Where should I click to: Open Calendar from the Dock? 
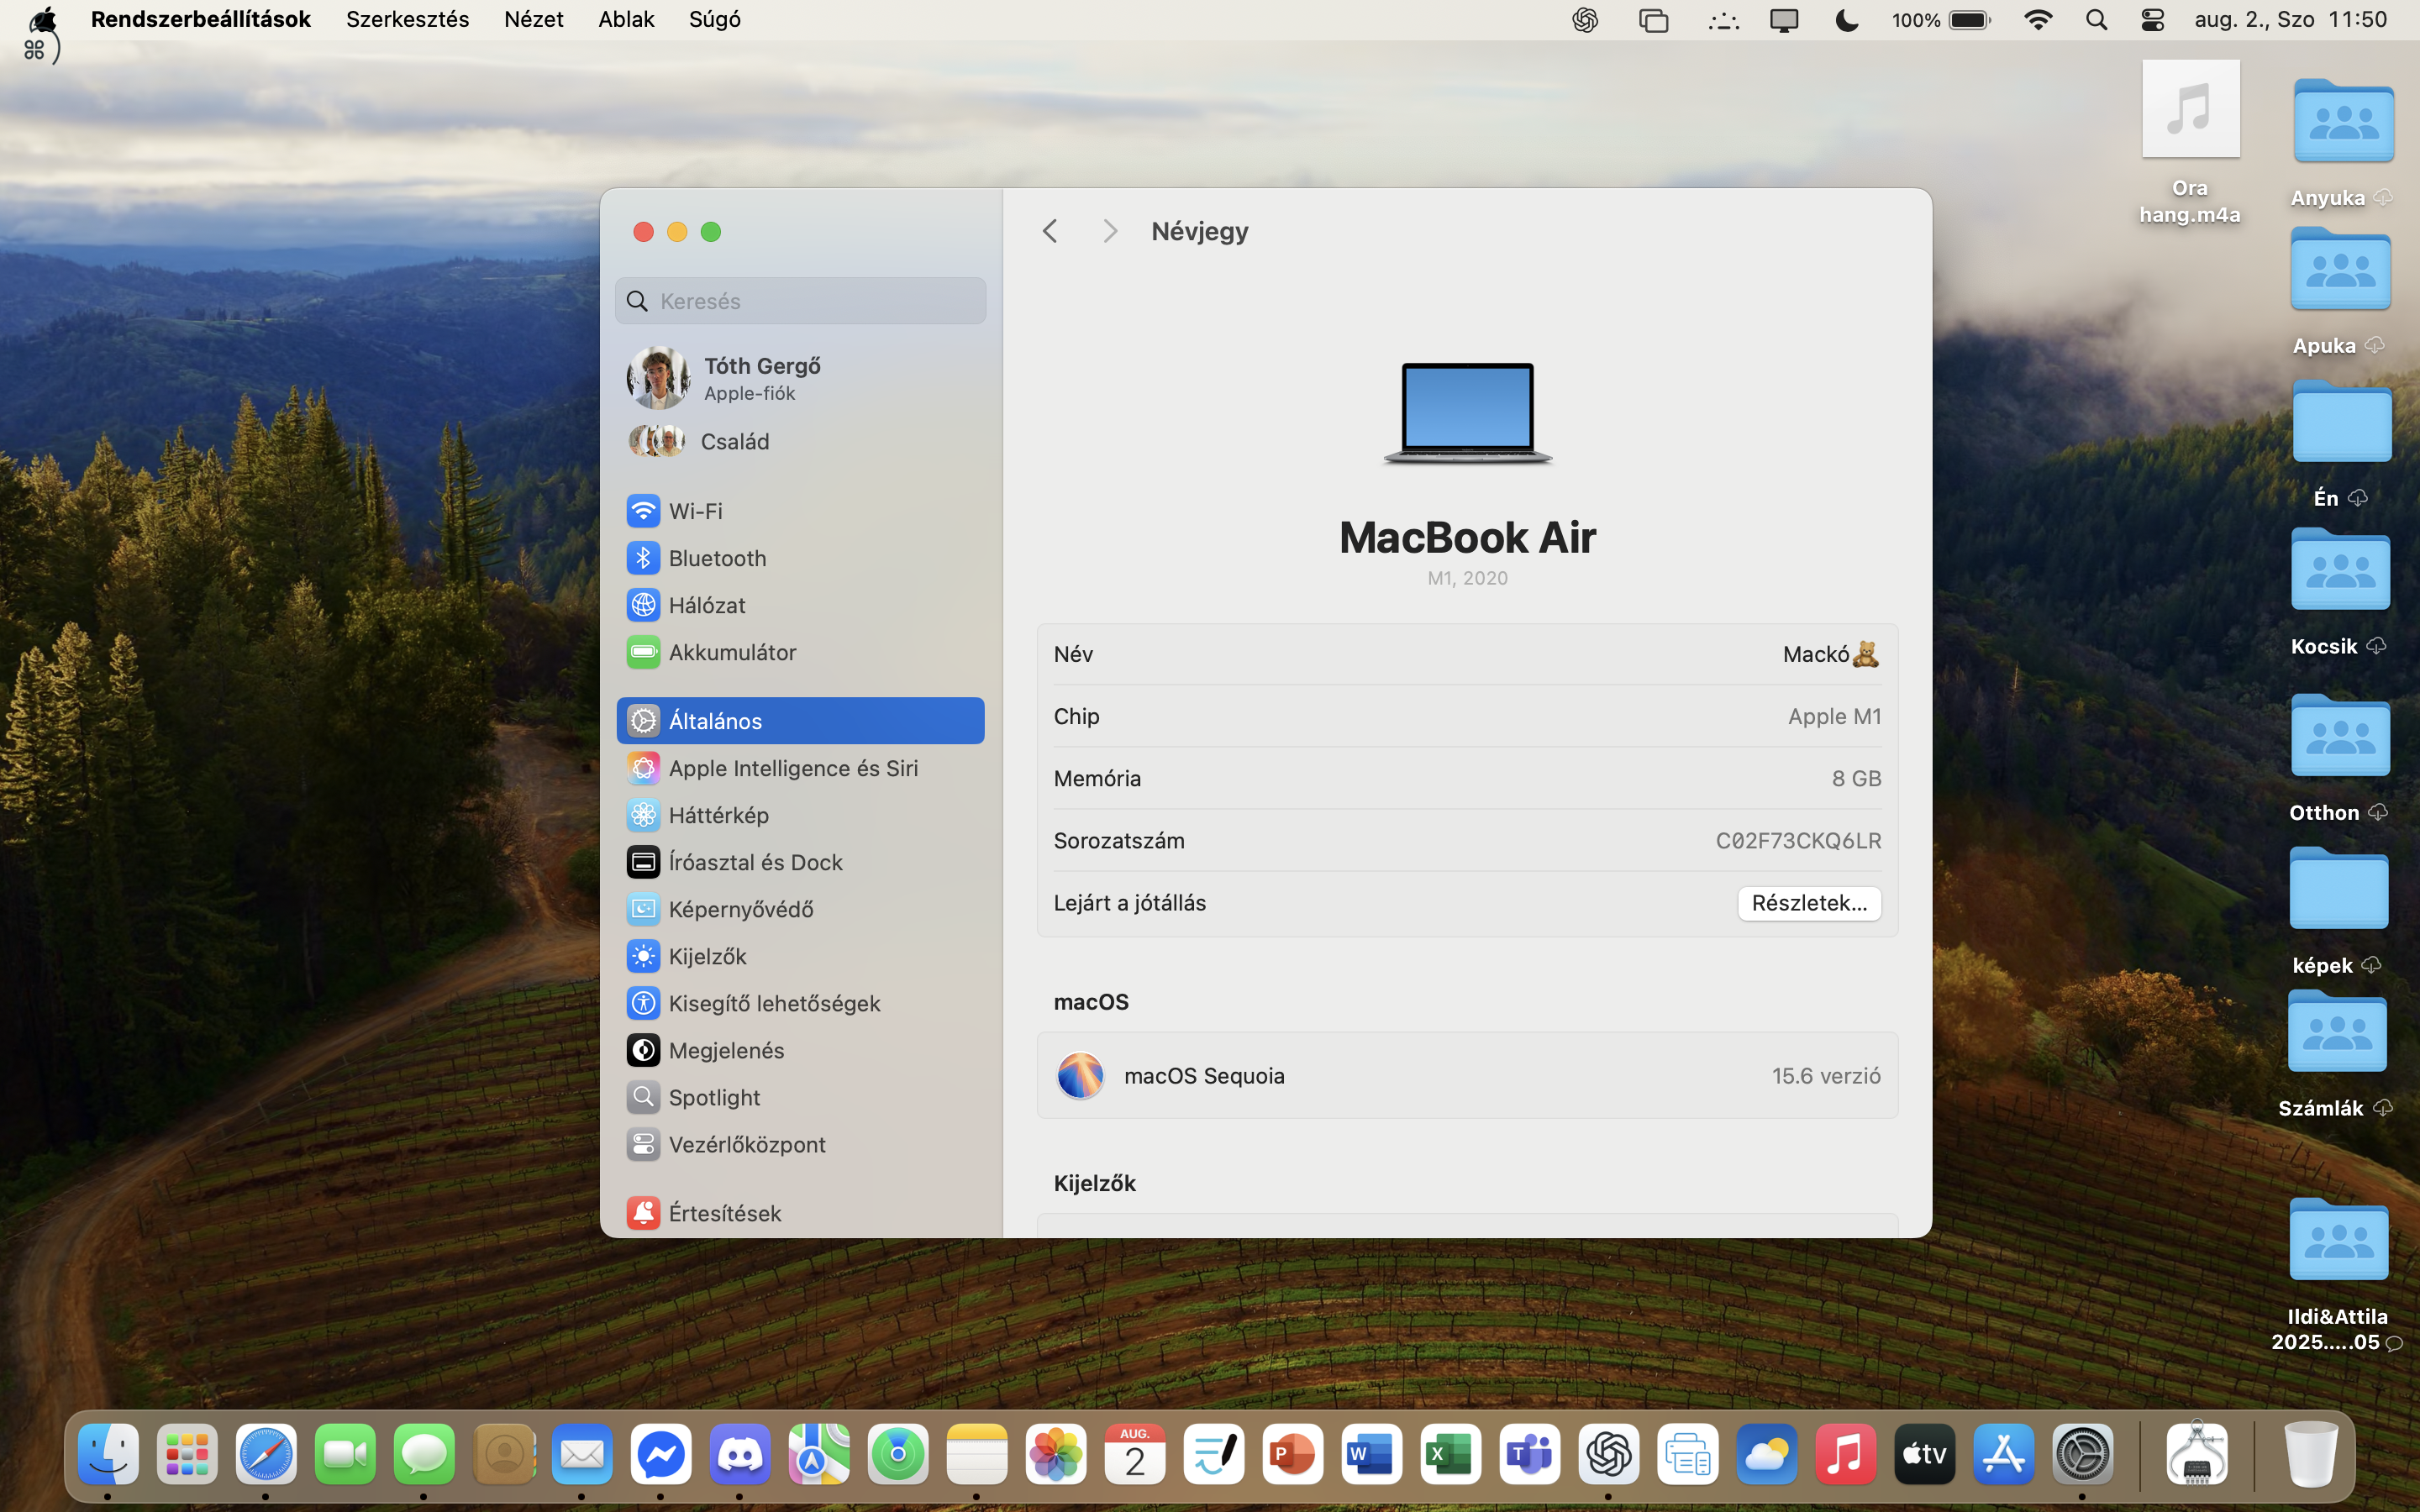click(x=1135, y=1455)
